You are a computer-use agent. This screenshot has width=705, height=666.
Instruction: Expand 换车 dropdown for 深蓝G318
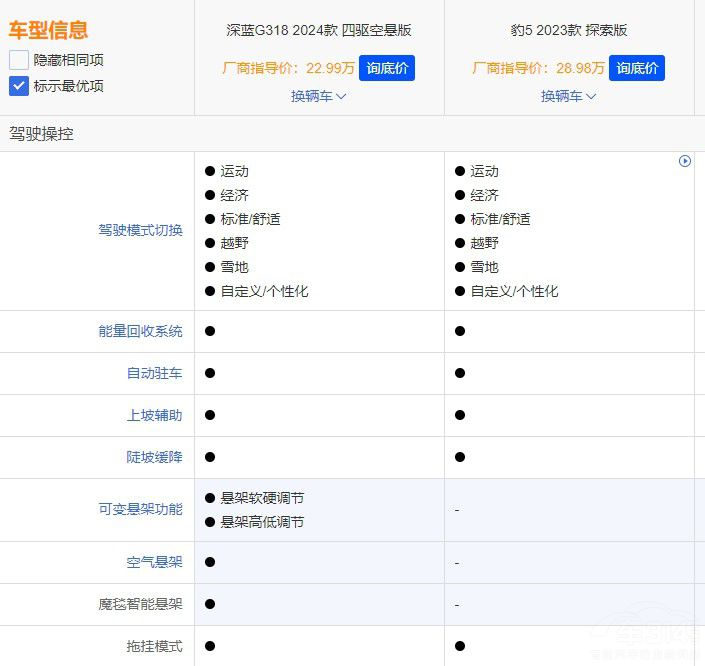319,96
